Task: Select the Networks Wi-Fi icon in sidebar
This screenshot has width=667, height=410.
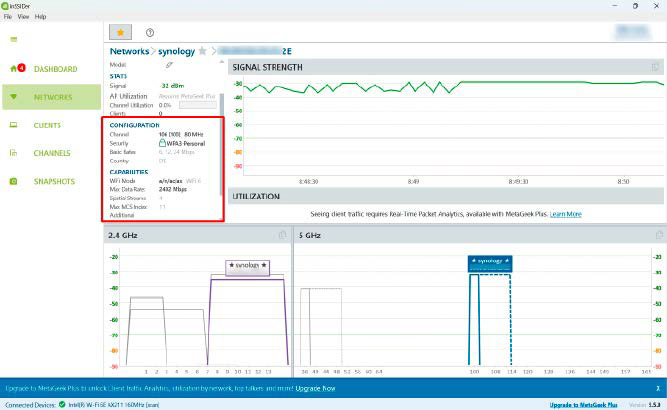Action: pos(14,97)
